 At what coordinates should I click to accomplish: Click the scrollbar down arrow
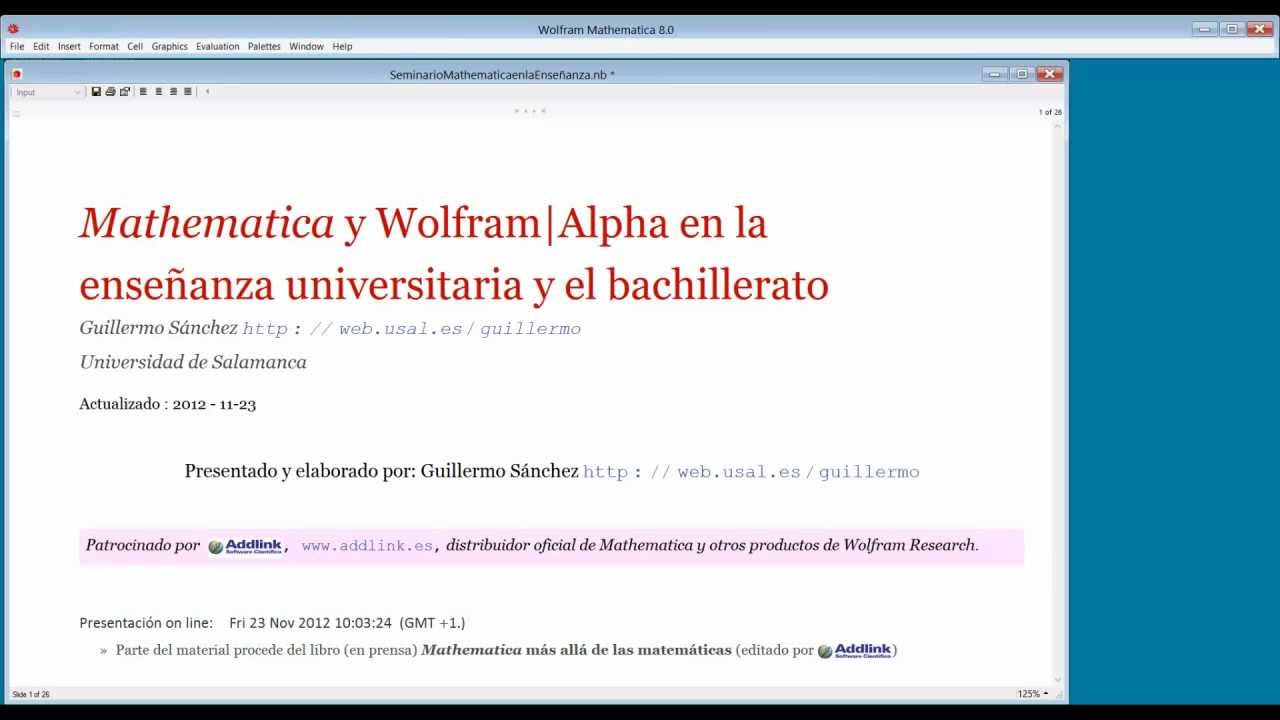click(x=1058, y=679)
